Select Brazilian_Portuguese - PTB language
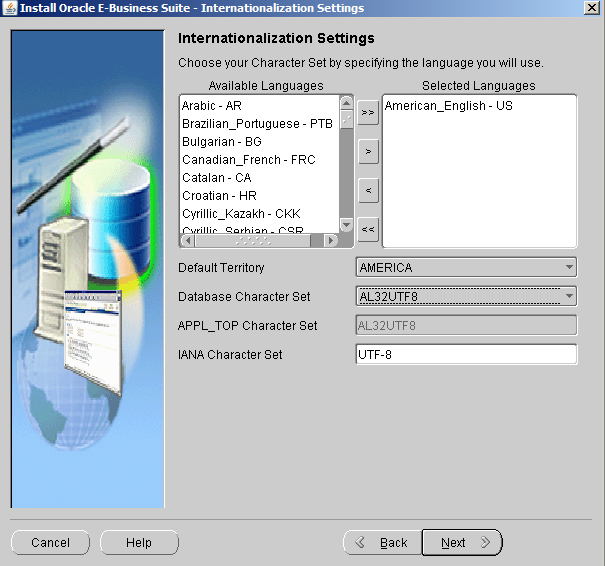 pyautogui.click(x=257, y=123)
